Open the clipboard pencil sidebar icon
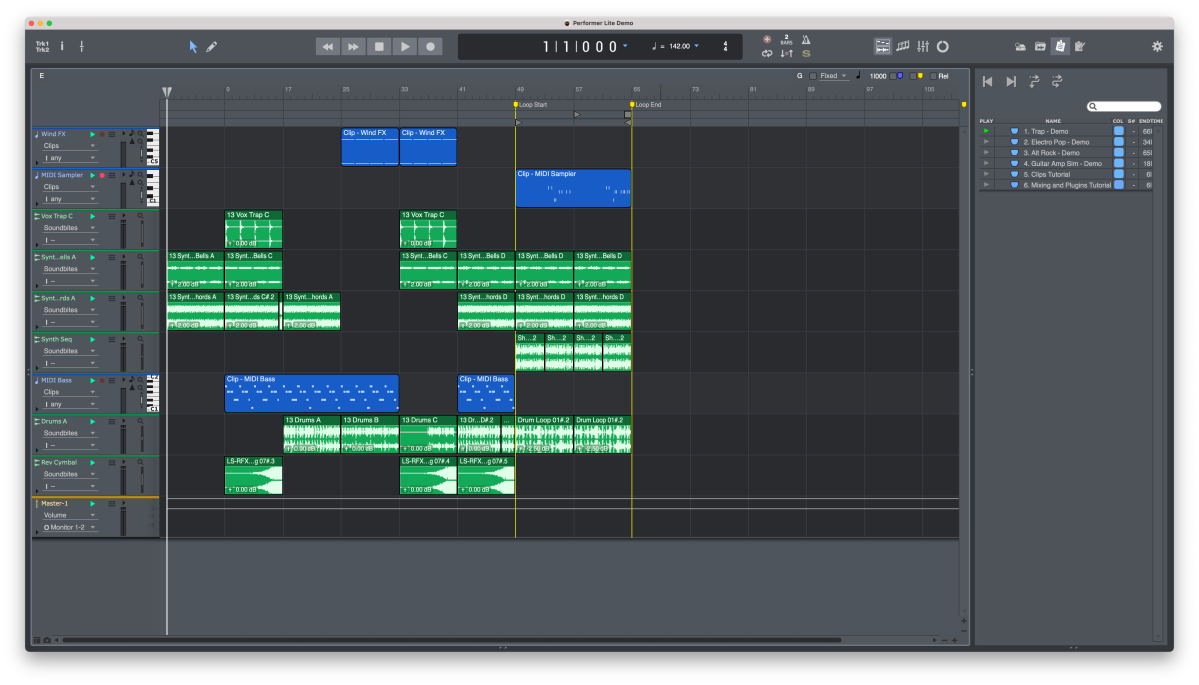The height and width of the screenshot is (685, 1199). click(1080, 47)
